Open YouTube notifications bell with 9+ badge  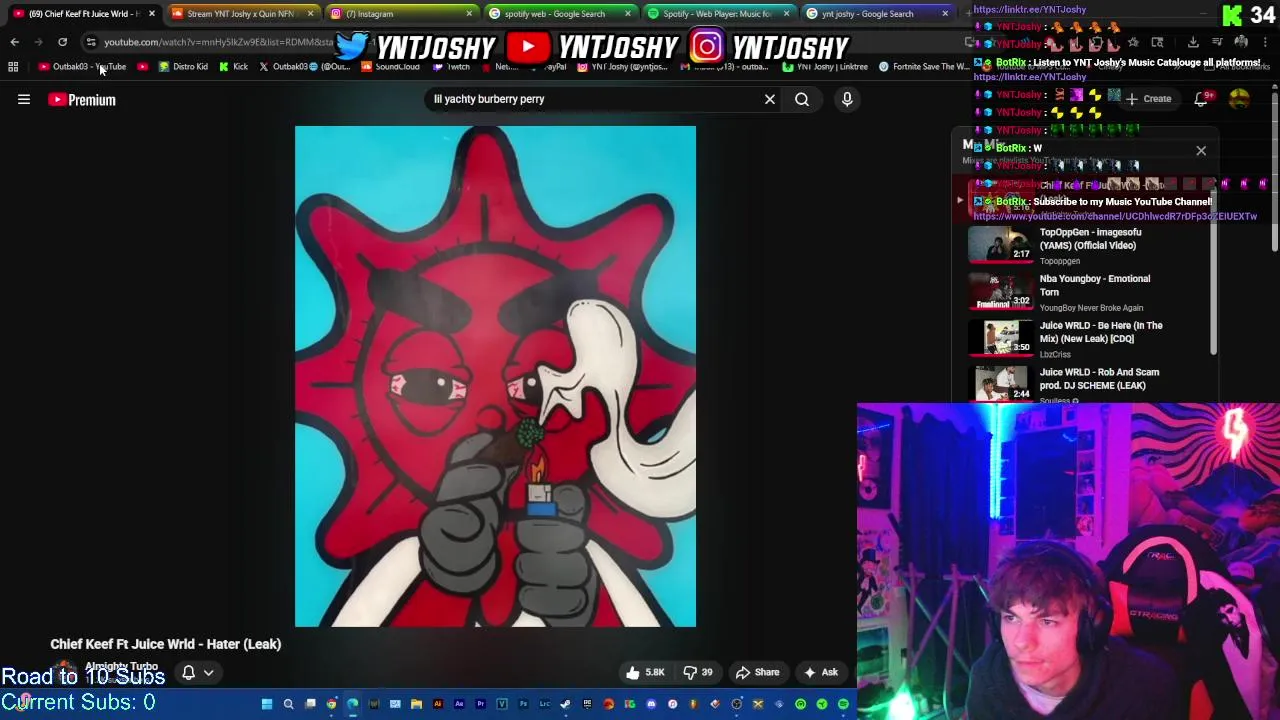click(x=1202, y=98)
